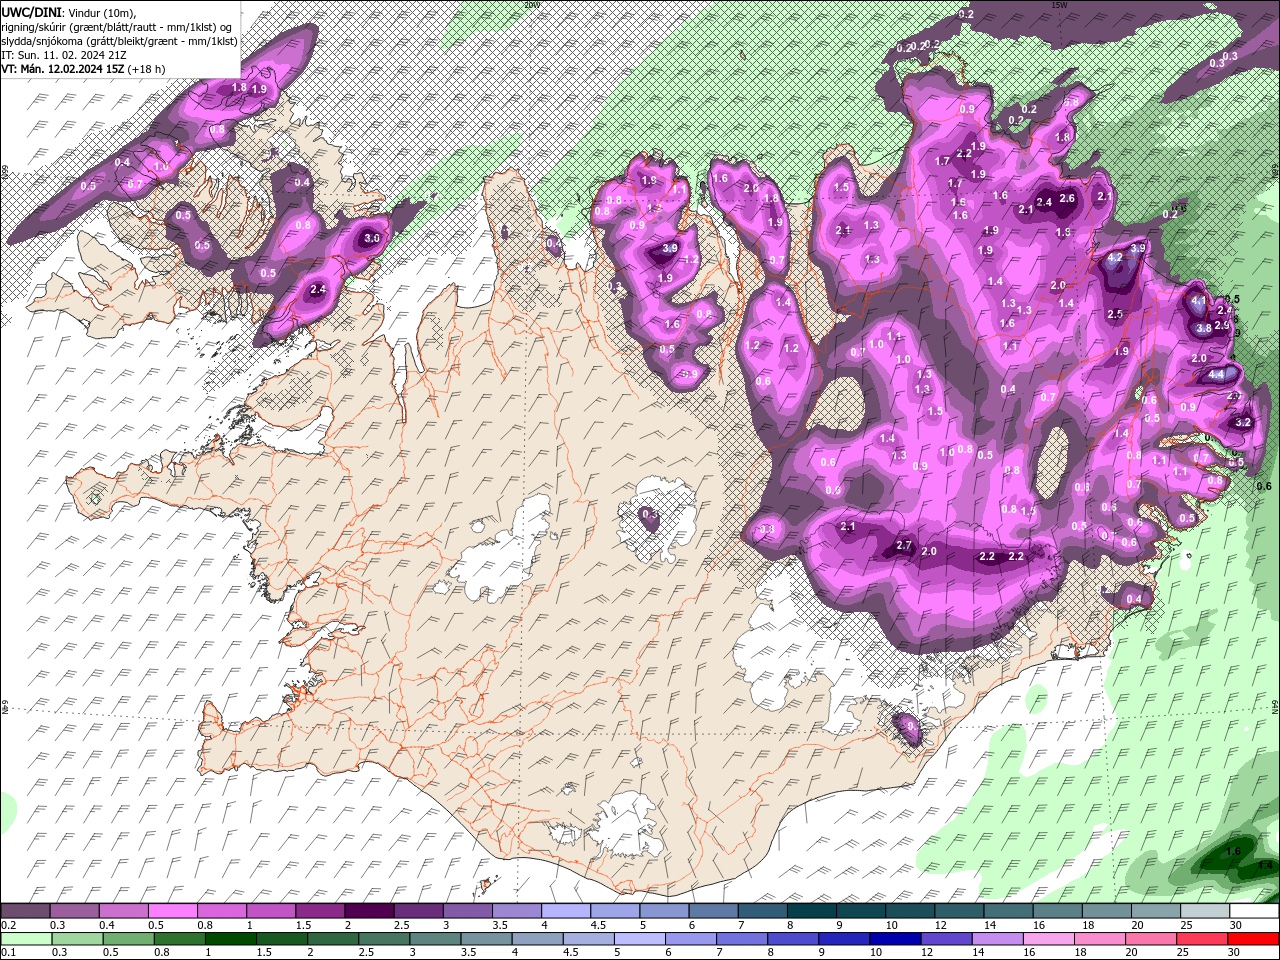Click the 3.0 snowfall value on the map
This screenshot has width=1280, height=960.
372,239
